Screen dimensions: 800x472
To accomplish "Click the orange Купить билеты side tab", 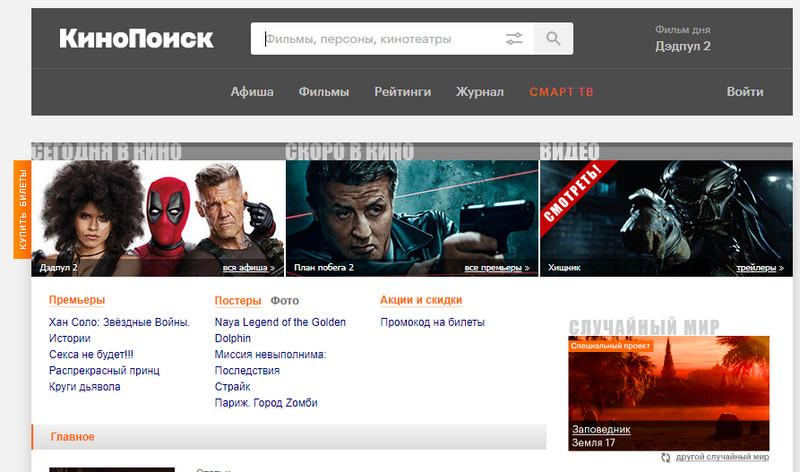I will (22, 209).
